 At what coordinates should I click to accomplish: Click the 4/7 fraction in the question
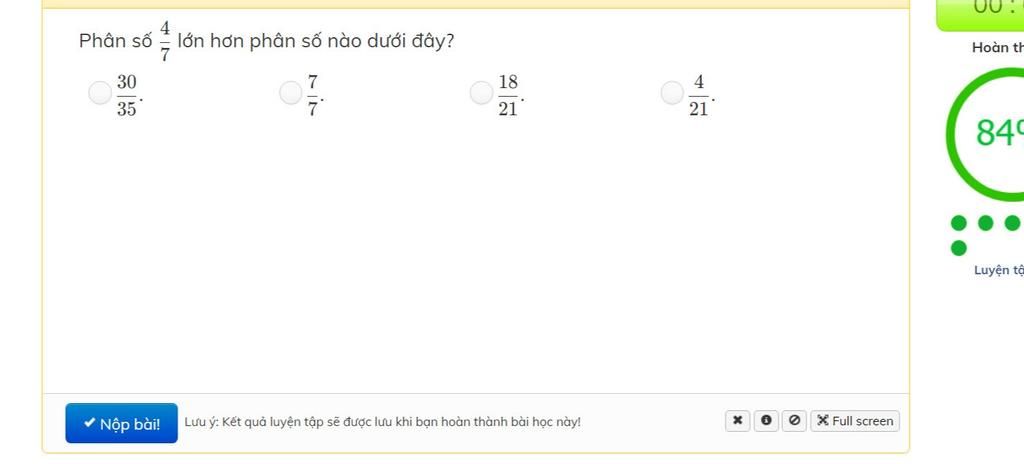(x=165, y=41)
